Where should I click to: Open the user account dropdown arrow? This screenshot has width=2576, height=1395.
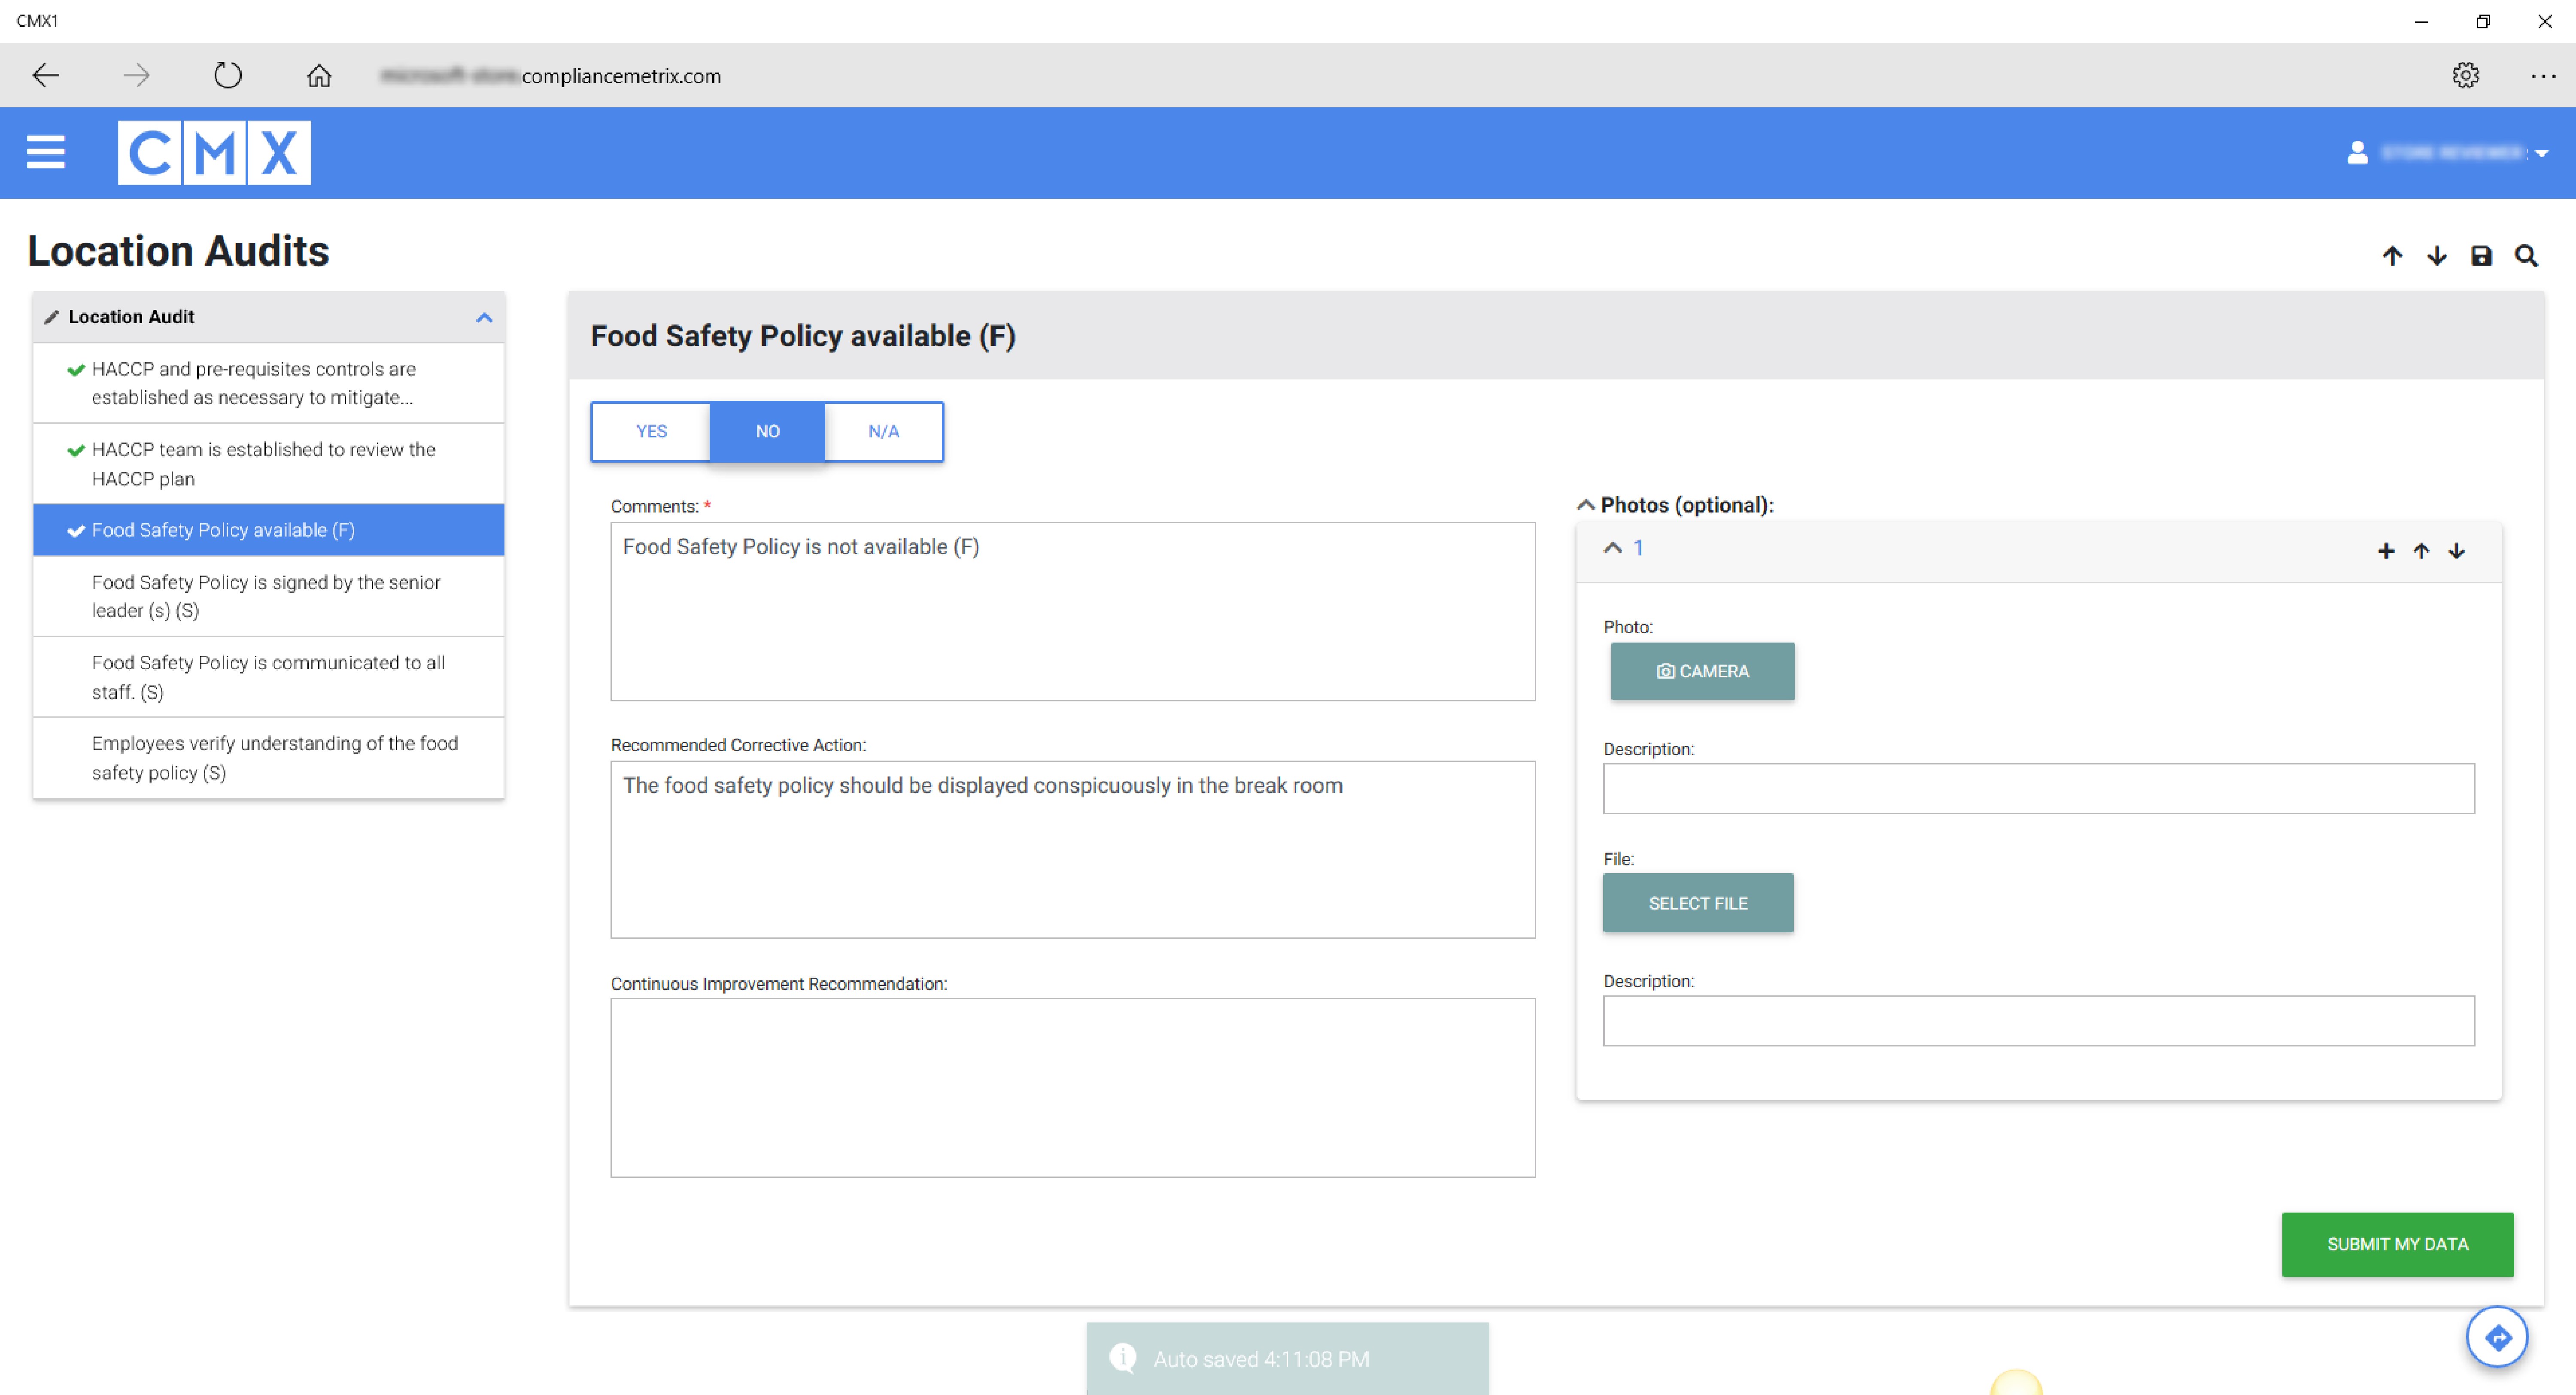2542,154
